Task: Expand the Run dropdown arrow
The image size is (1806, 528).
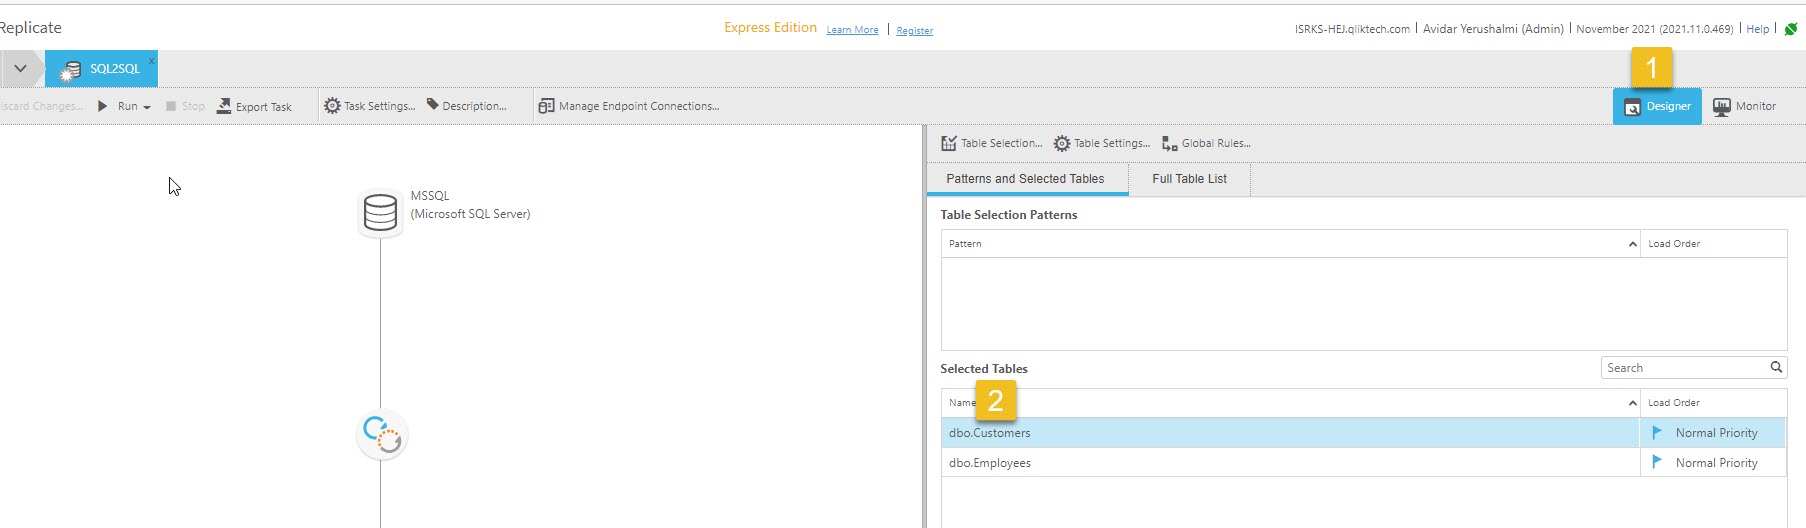Action: (147, 107)
